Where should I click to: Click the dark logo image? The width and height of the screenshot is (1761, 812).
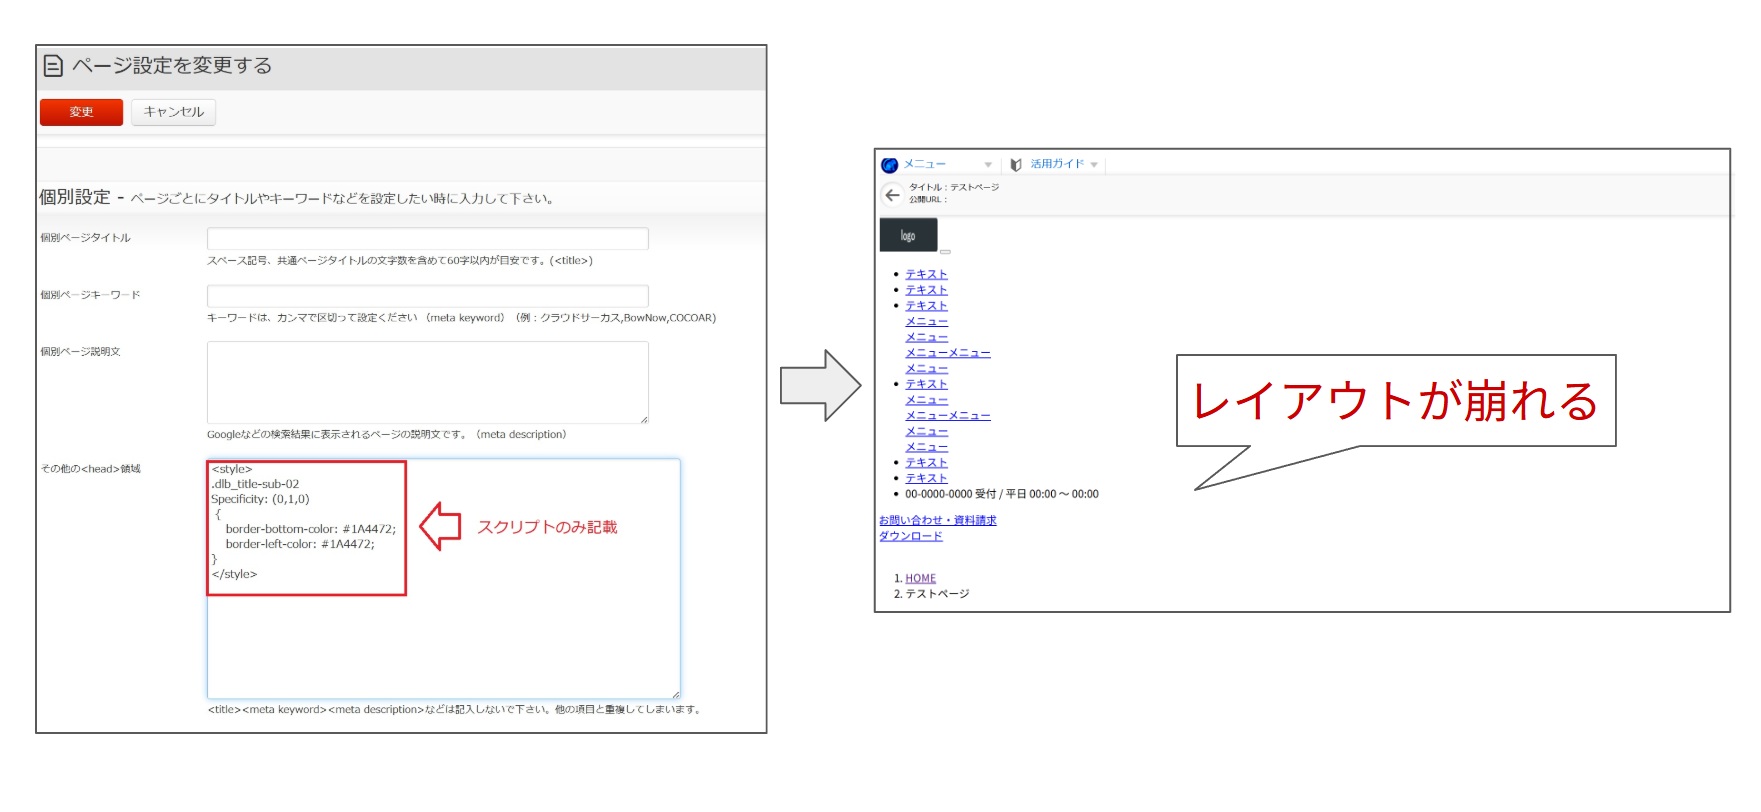pos(908,235)
